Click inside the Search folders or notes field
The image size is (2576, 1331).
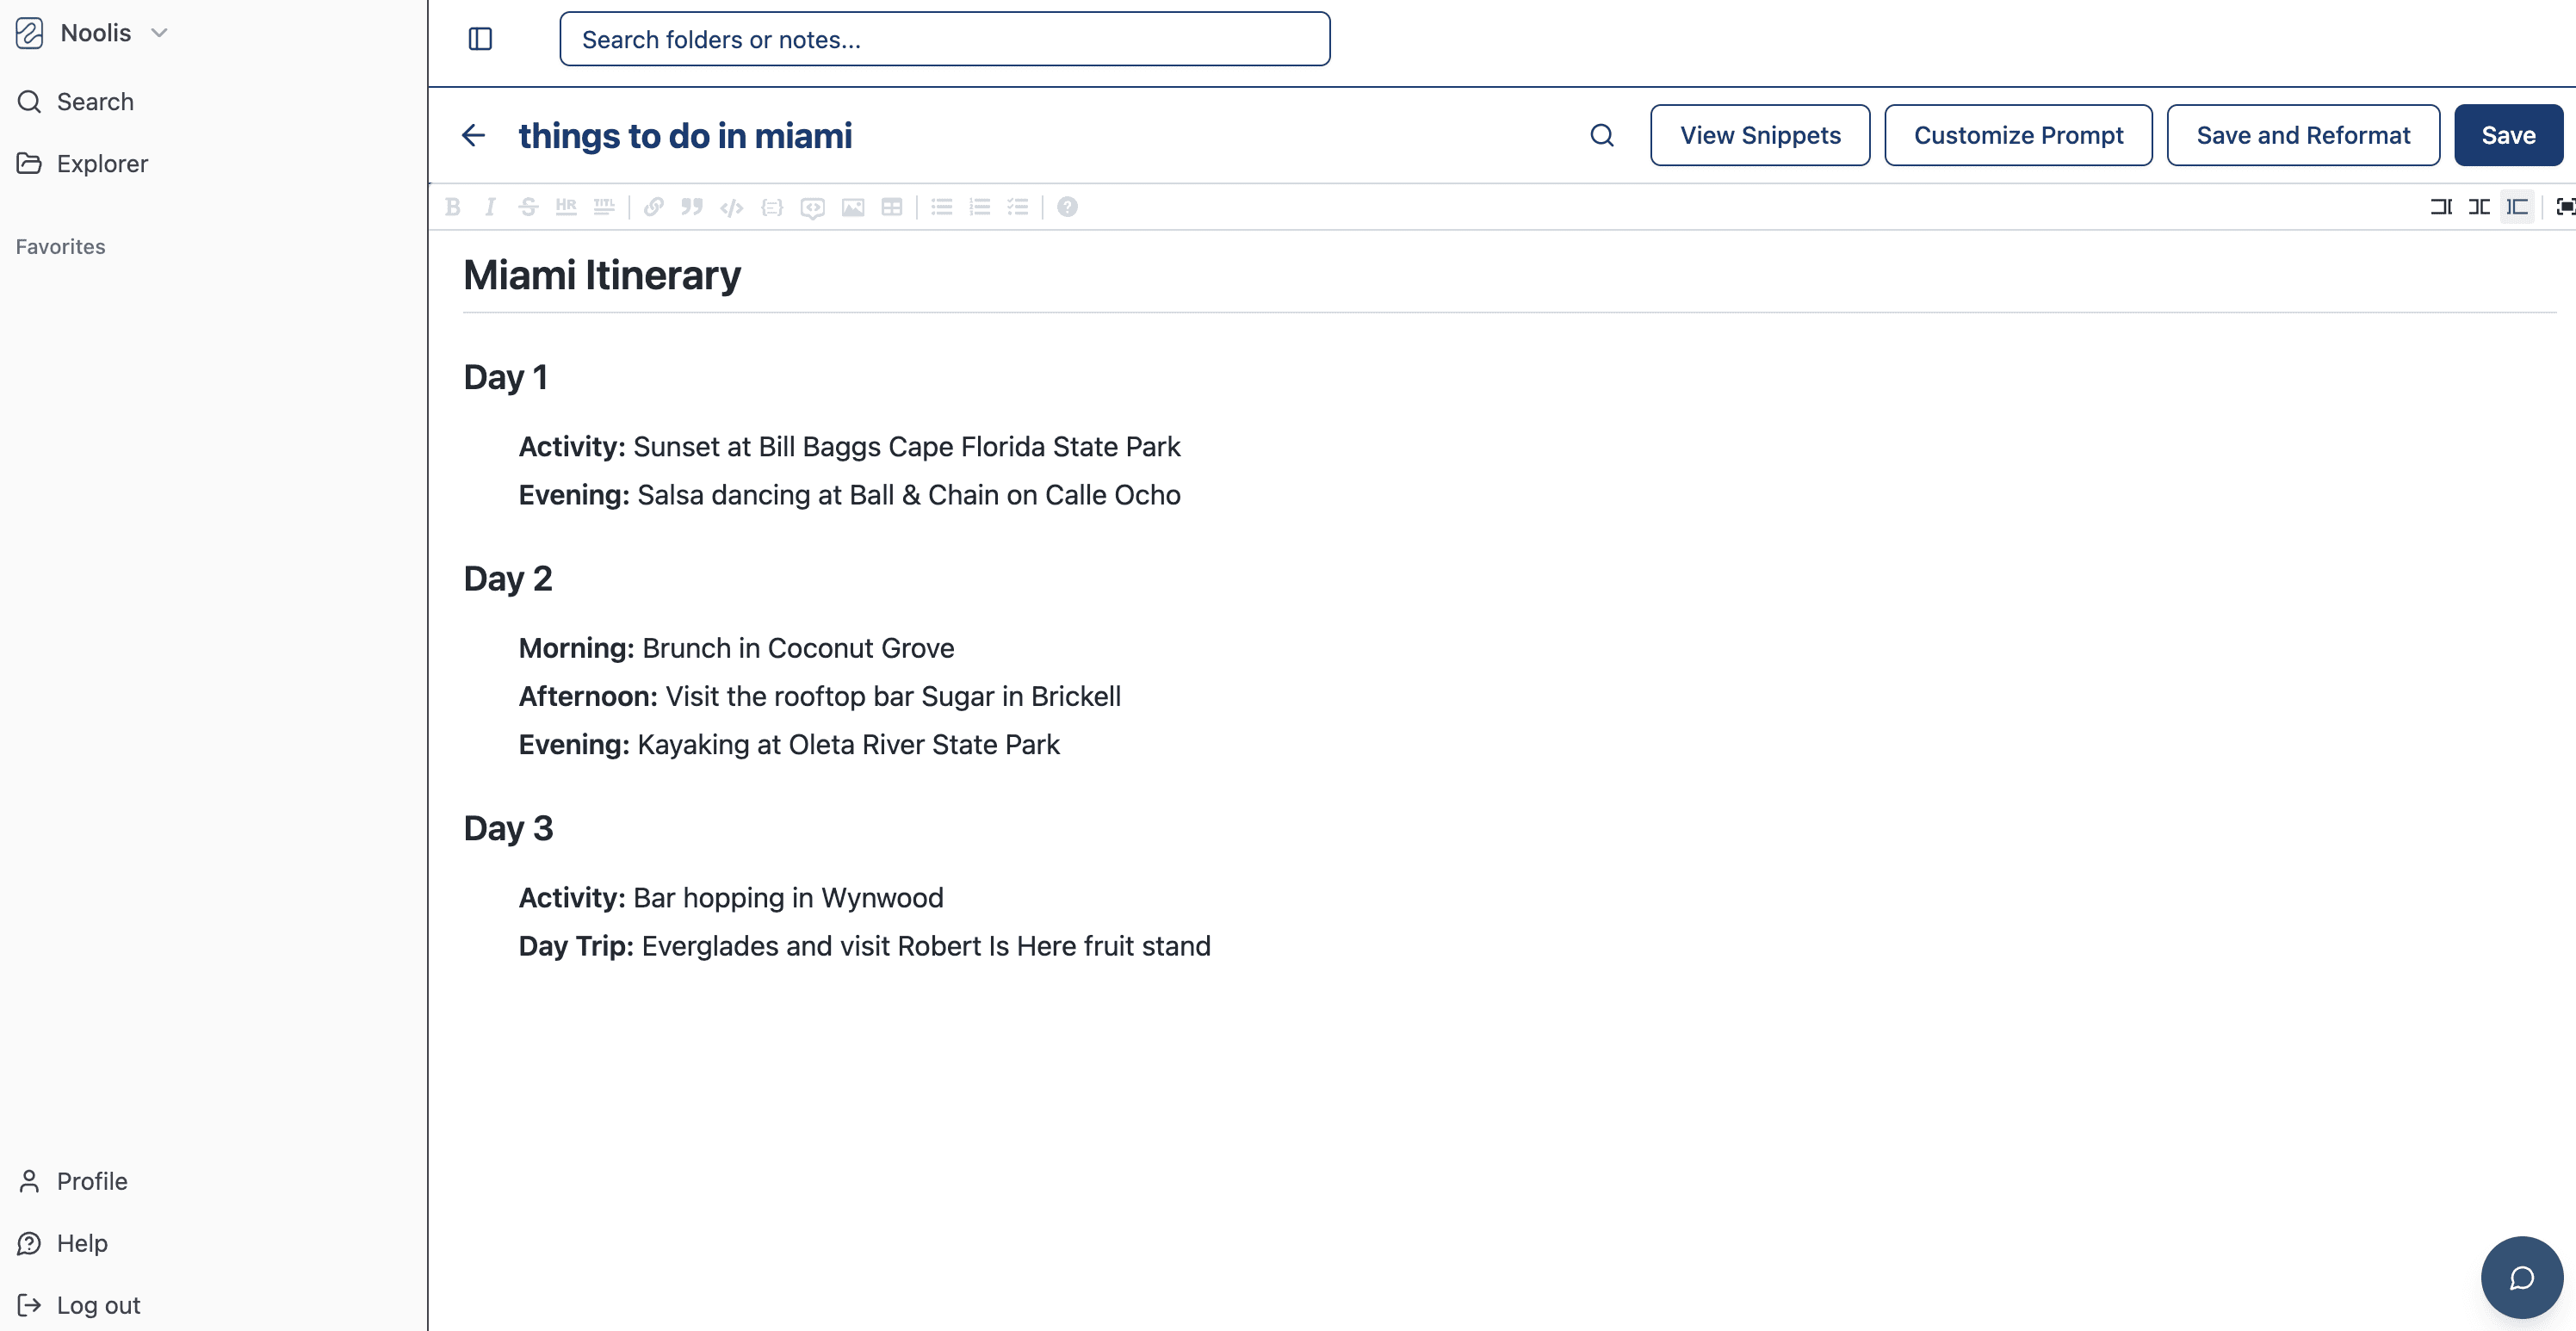pos(944,39)
